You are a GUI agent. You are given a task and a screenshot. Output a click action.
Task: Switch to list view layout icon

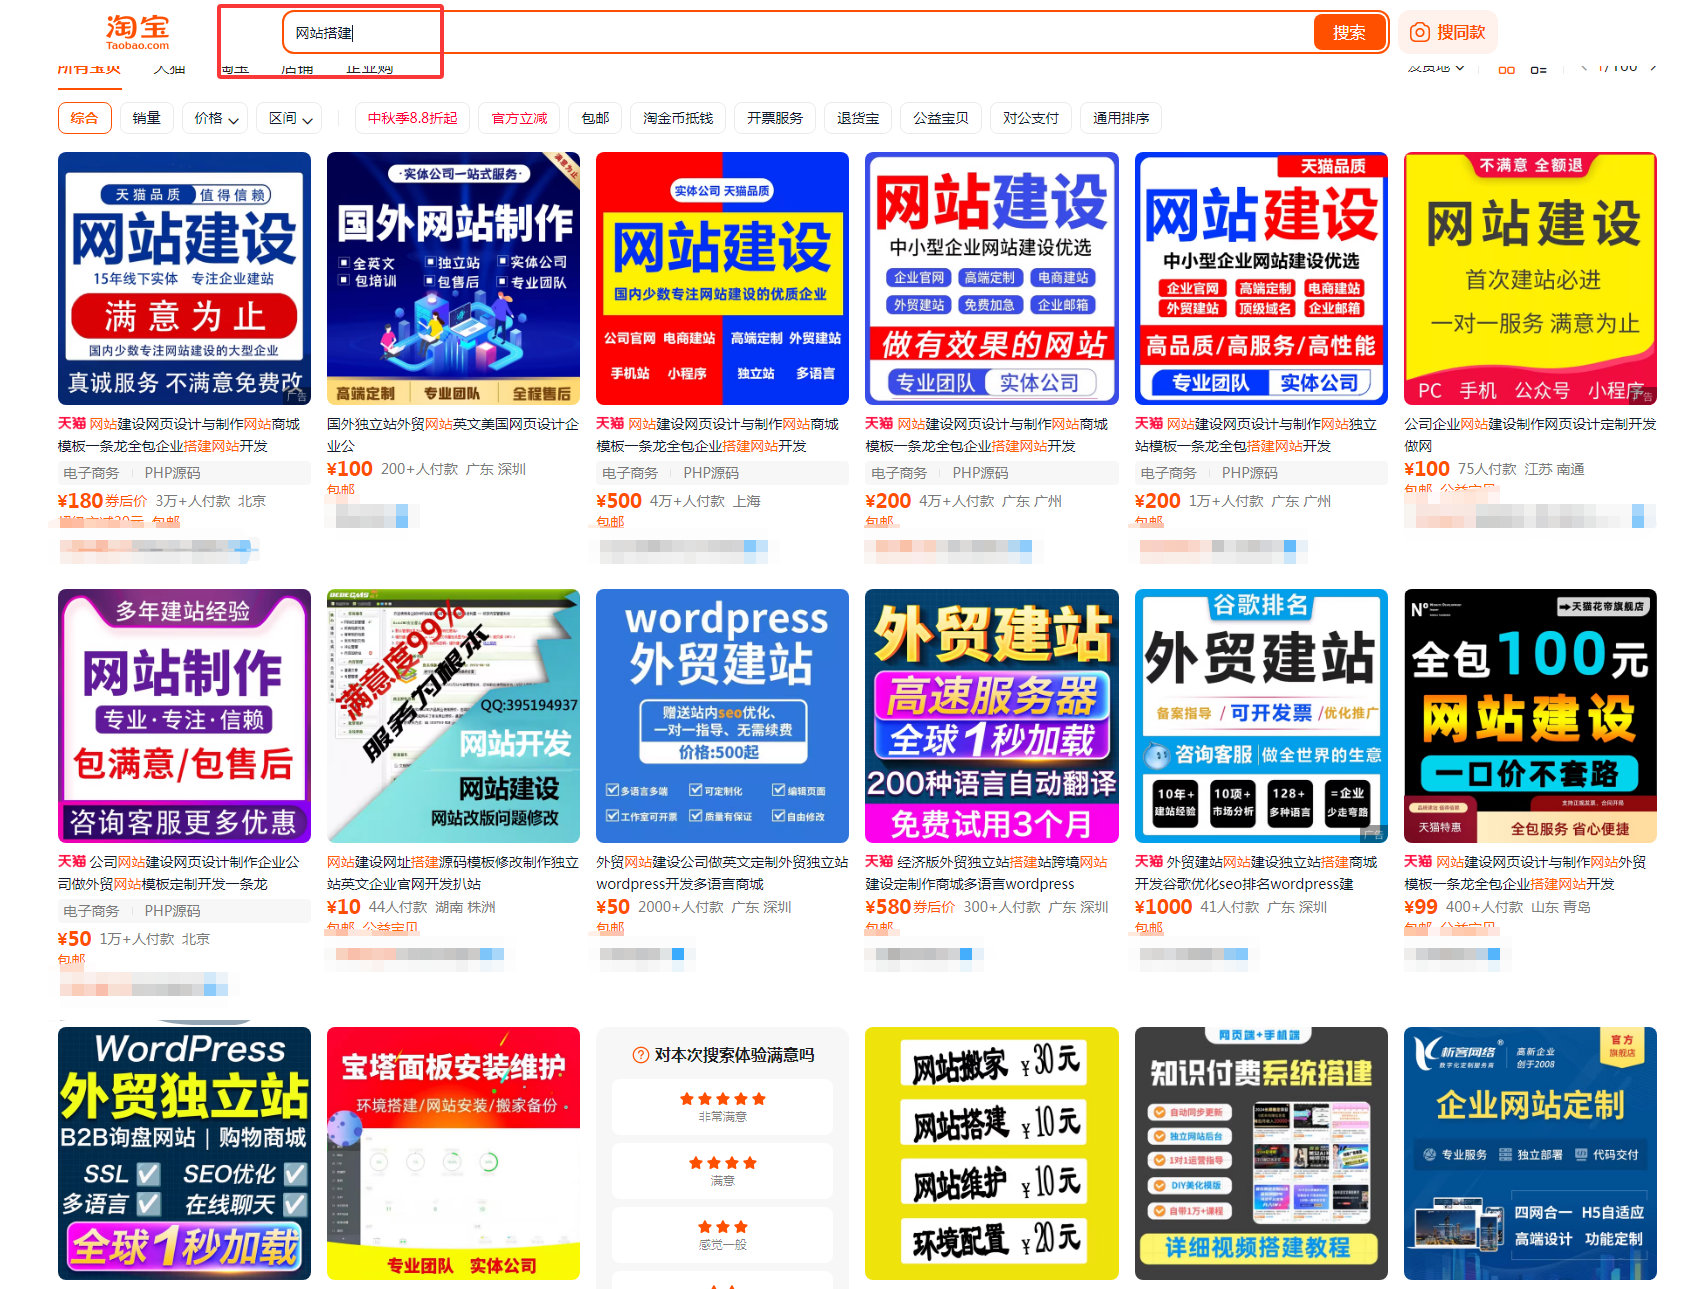pyautogui.click(x=1540, y=68)
